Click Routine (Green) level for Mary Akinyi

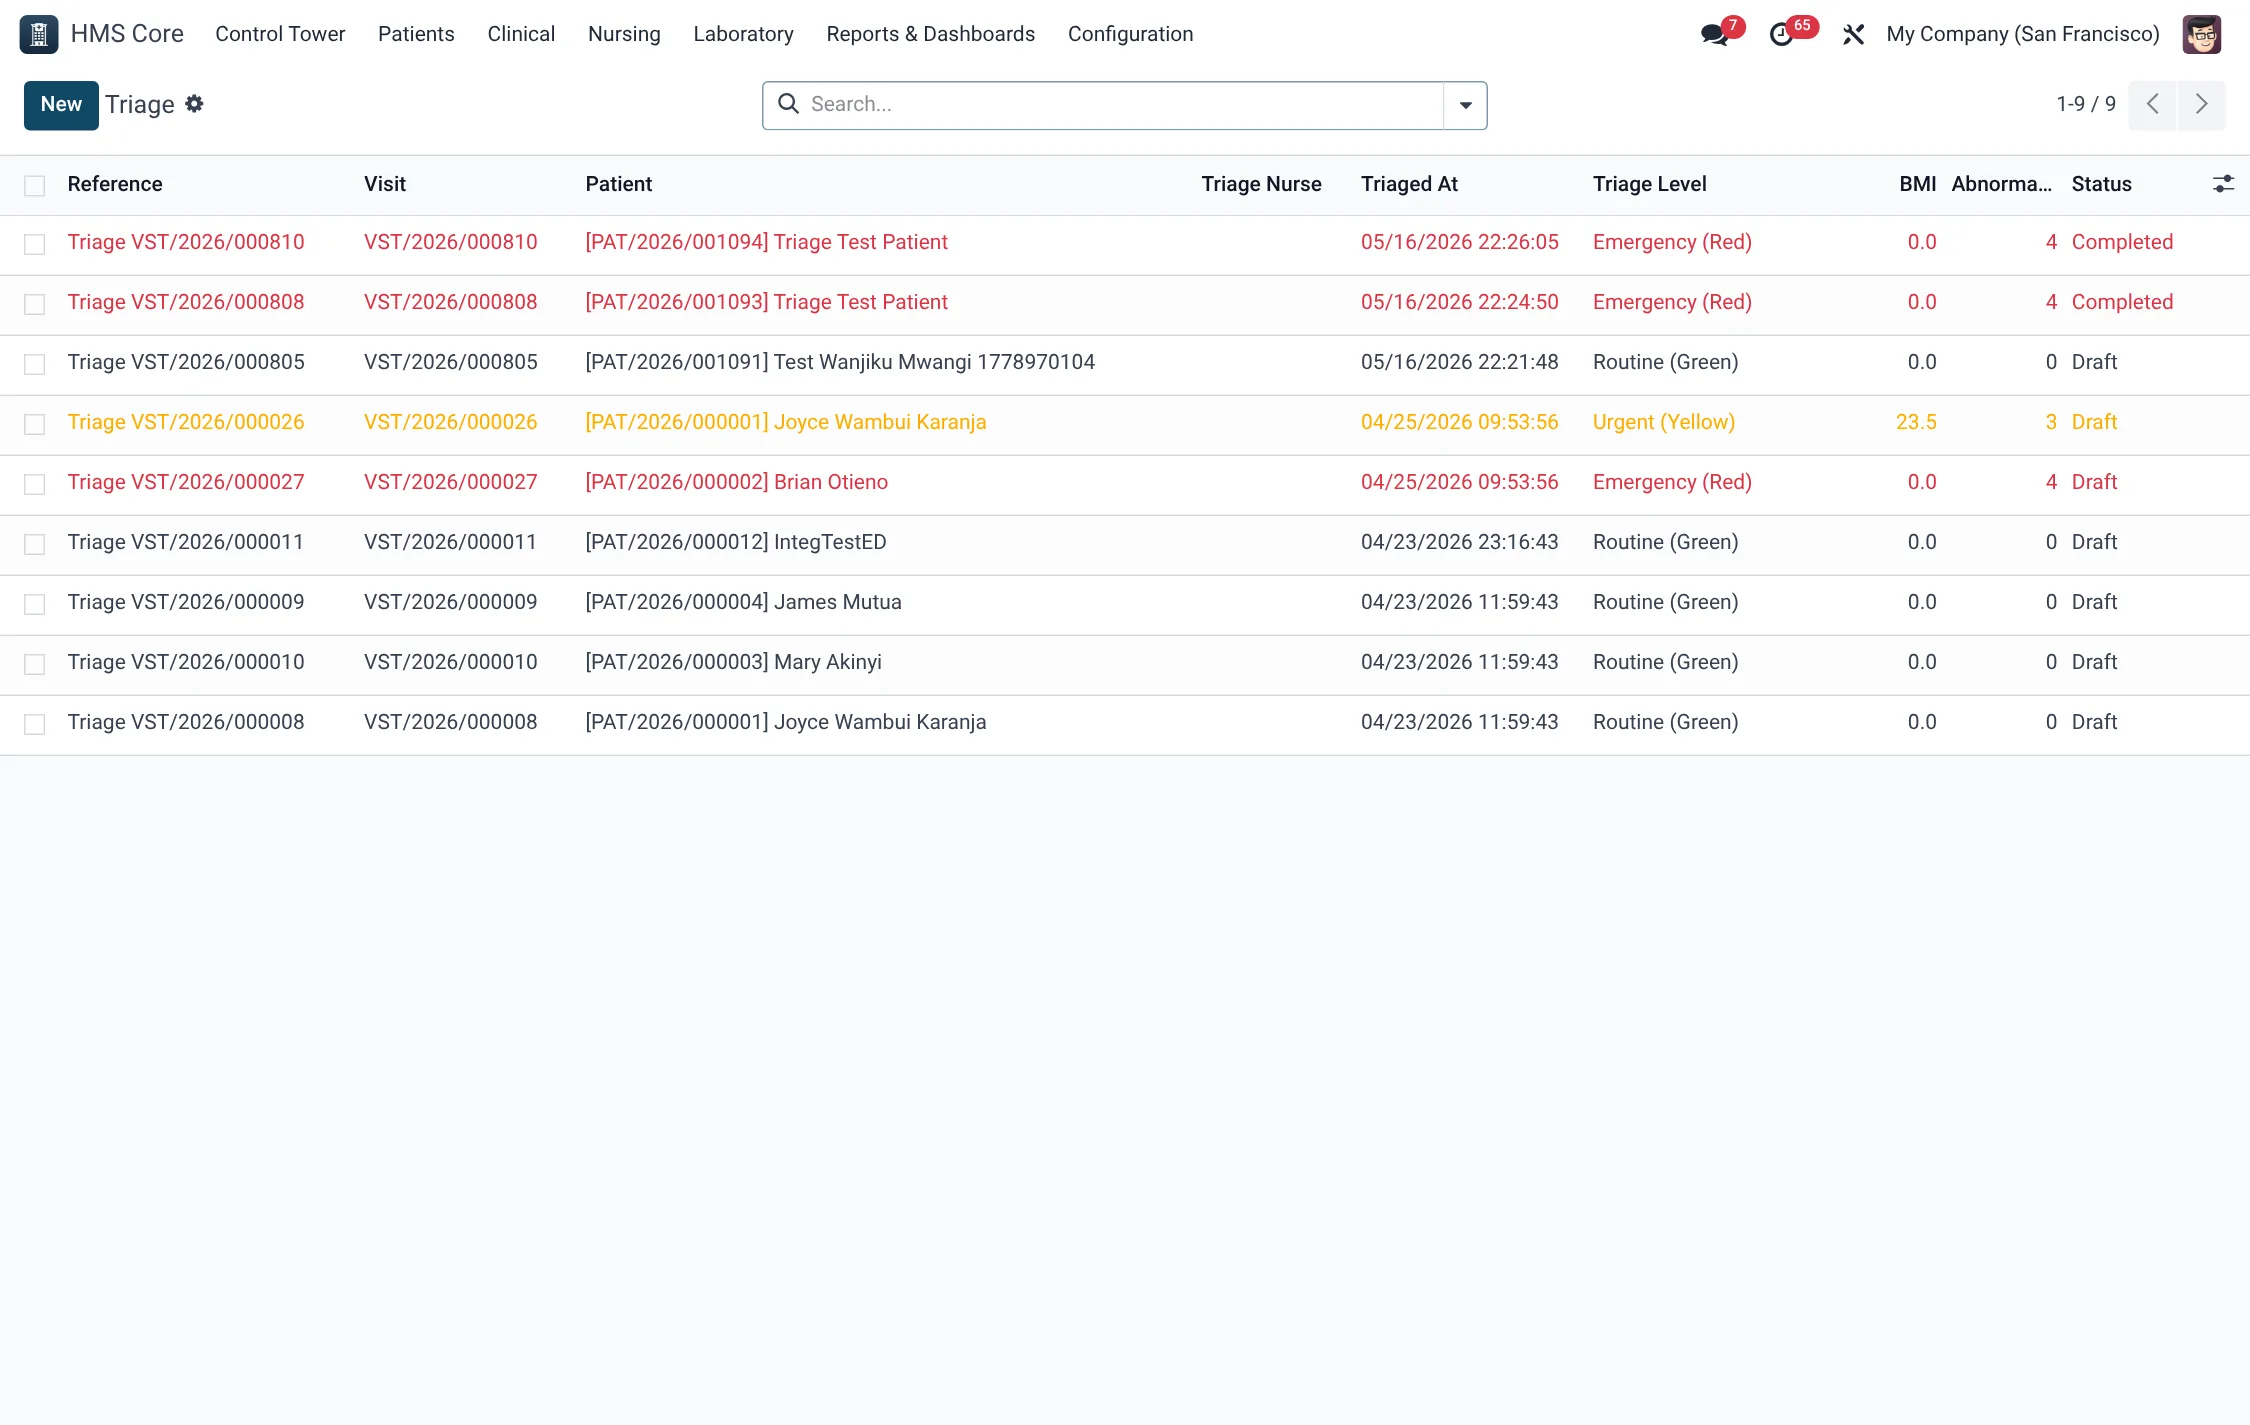tap(1665, 662)
